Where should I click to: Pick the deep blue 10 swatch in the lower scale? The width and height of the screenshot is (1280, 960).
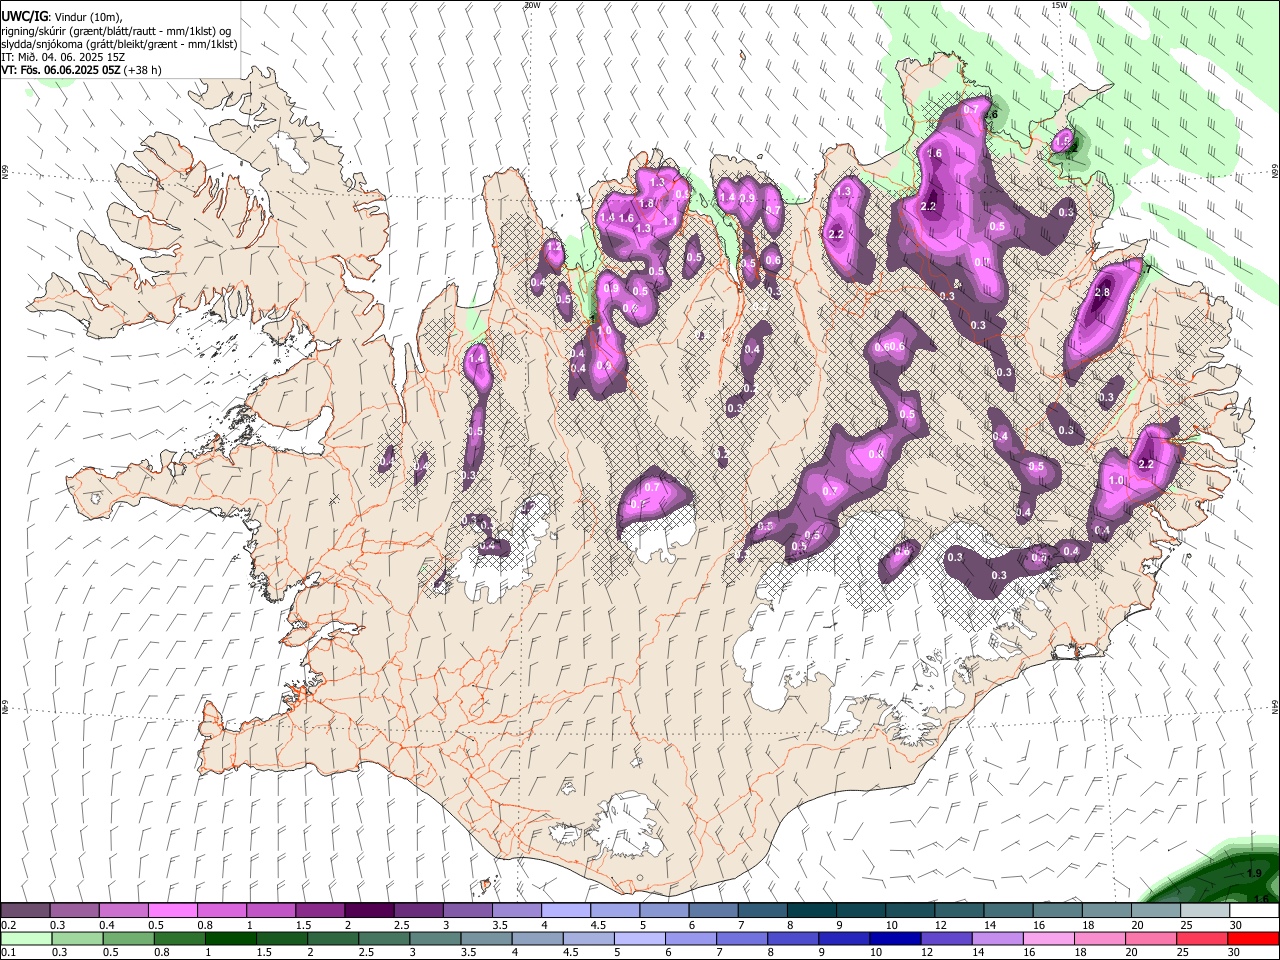tap(894, 939)
